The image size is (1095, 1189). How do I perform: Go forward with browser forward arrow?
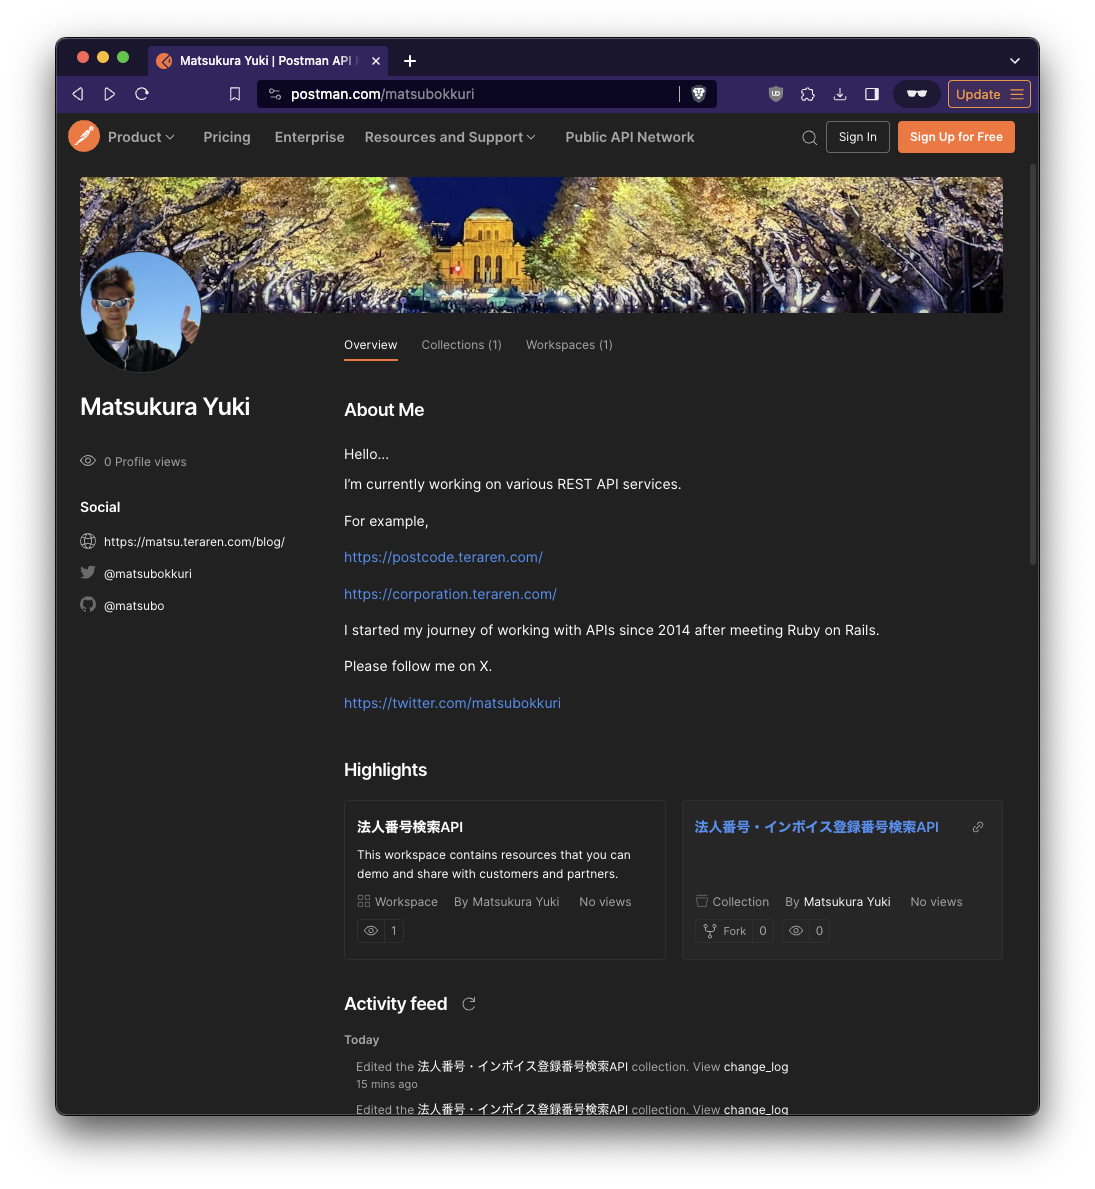[x=110, y=94]
